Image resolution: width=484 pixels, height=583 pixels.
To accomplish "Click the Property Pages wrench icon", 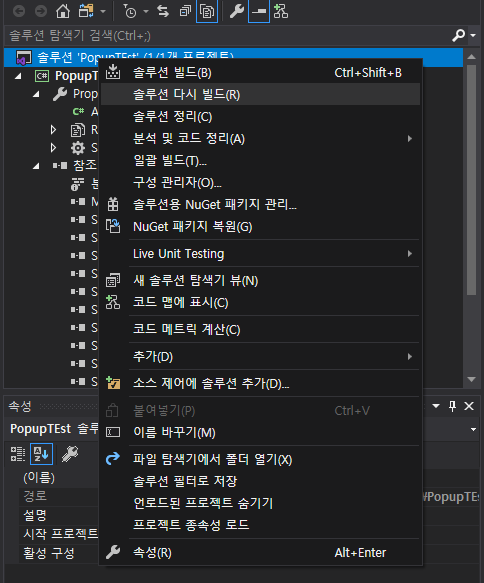I will [x=70, y=454].
